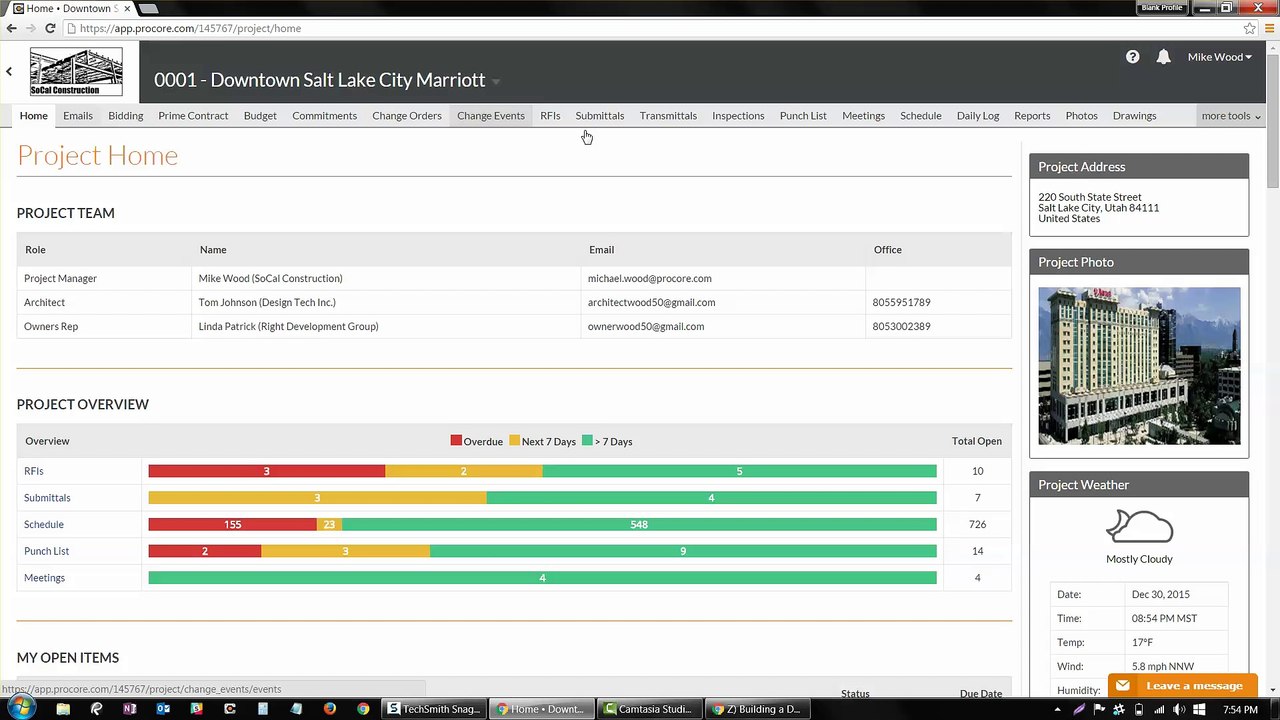Viewport: 1280px width, 720px height.
Task: Click the Schedule link in Project Overview
Action: (x=44, y=524)
